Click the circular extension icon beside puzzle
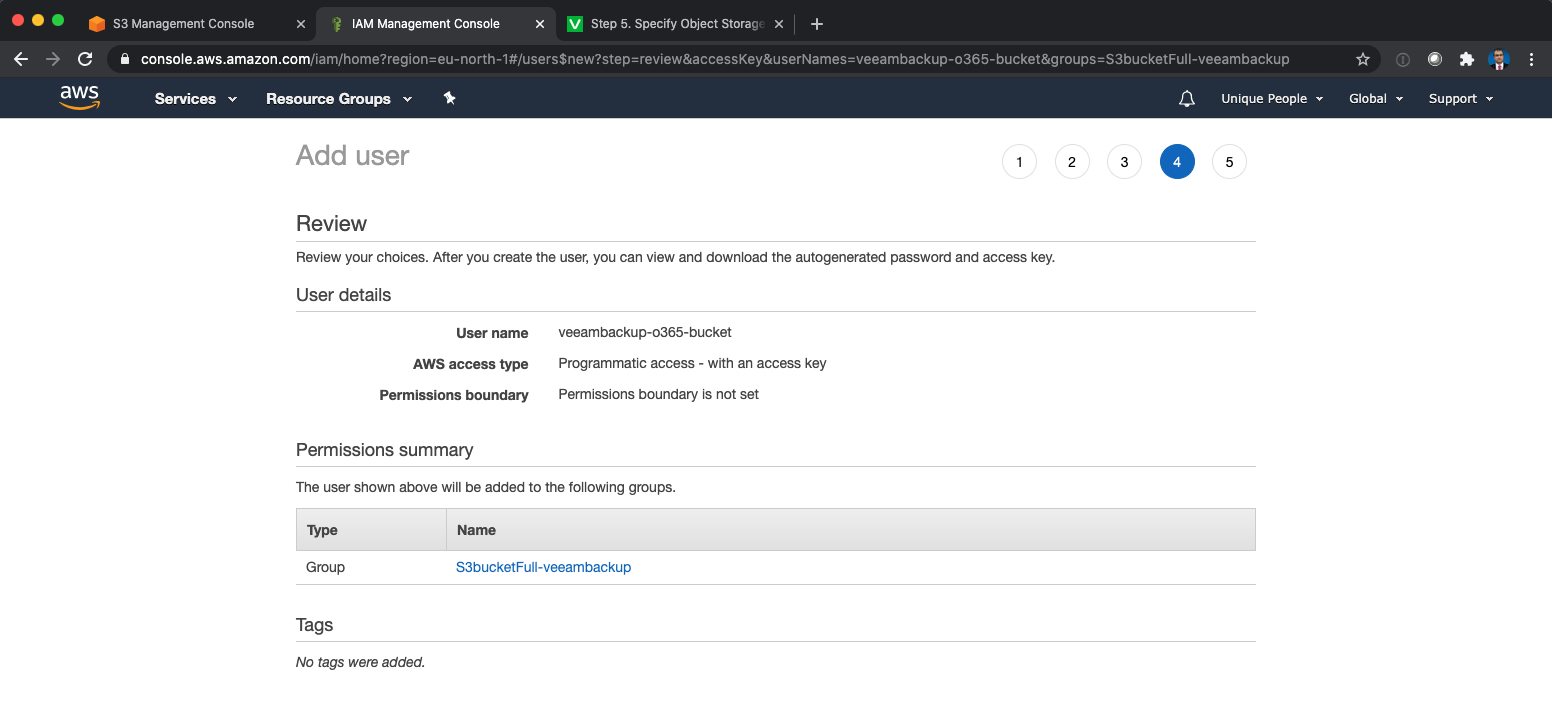The image size is (1552, 724). 1435,59
